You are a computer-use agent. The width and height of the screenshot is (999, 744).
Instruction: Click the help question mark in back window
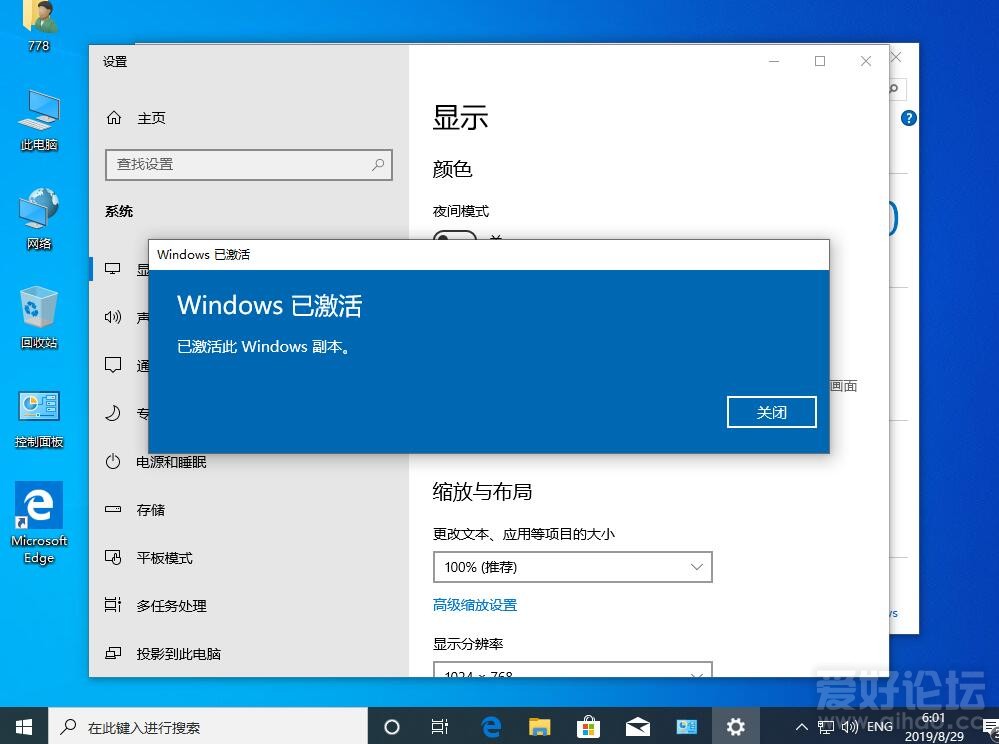[909, 118]
